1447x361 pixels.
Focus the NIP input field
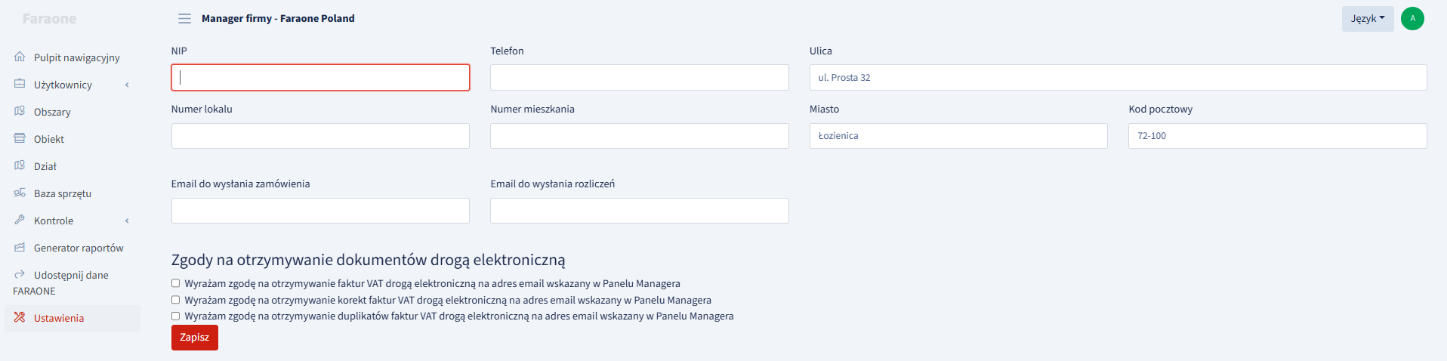321,78
